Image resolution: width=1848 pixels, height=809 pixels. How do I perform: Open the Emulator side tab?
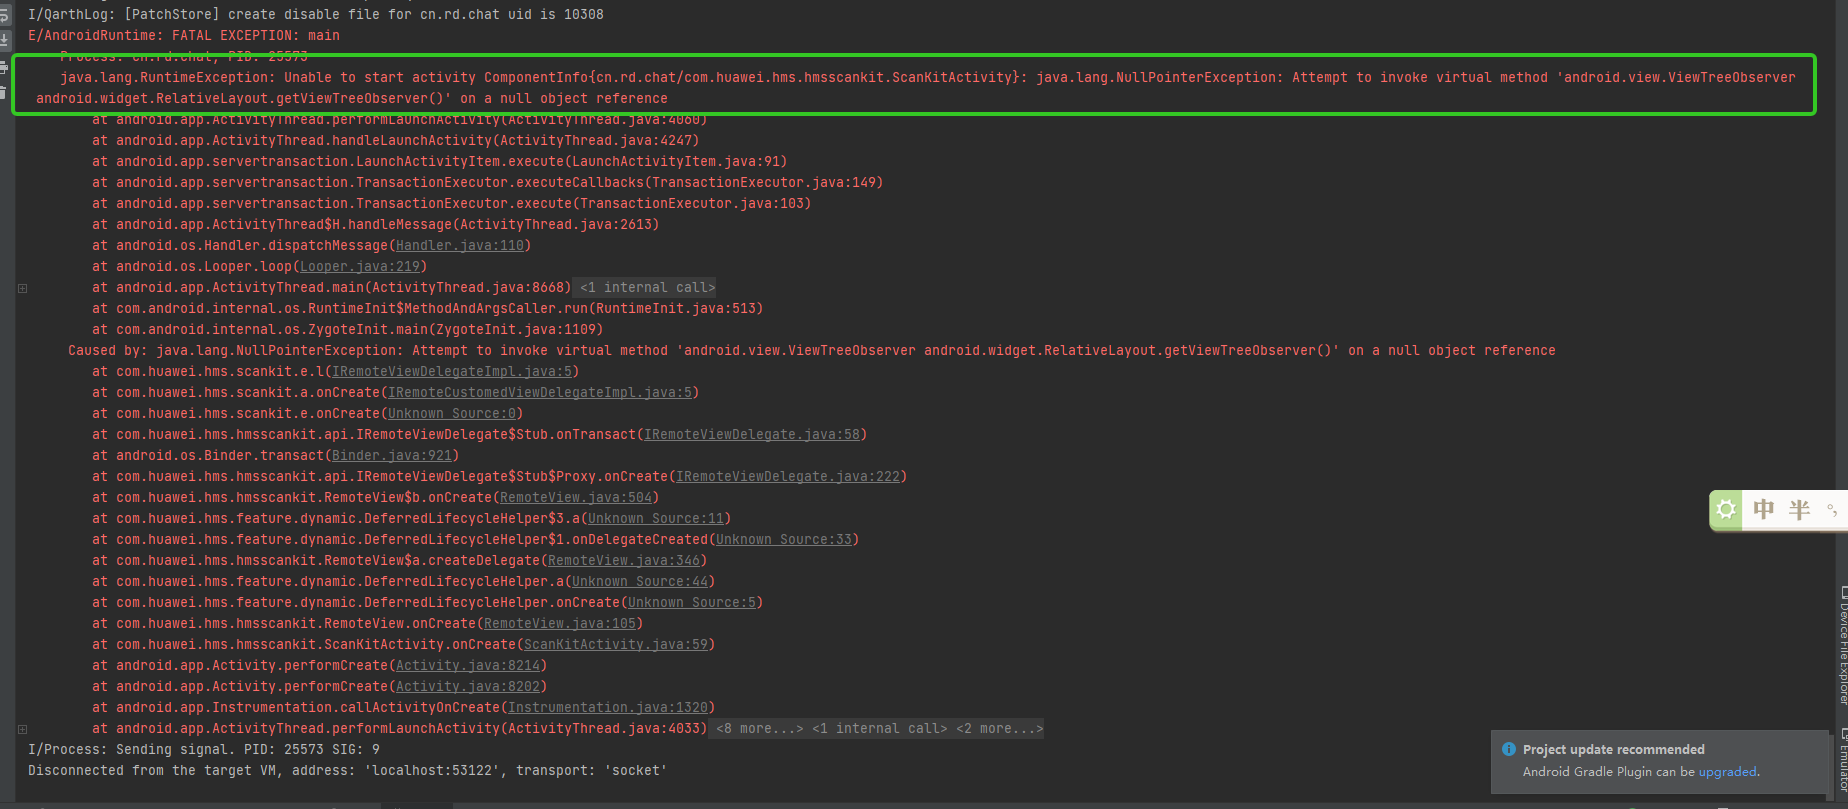[1842, 760]
